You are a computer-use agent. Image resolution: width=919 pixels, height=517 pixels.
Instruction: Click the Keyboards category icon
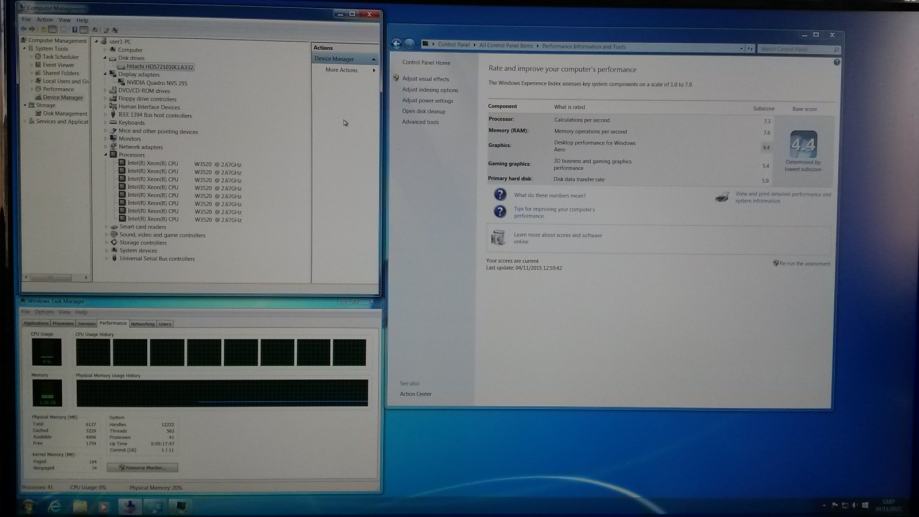point(114,123)
